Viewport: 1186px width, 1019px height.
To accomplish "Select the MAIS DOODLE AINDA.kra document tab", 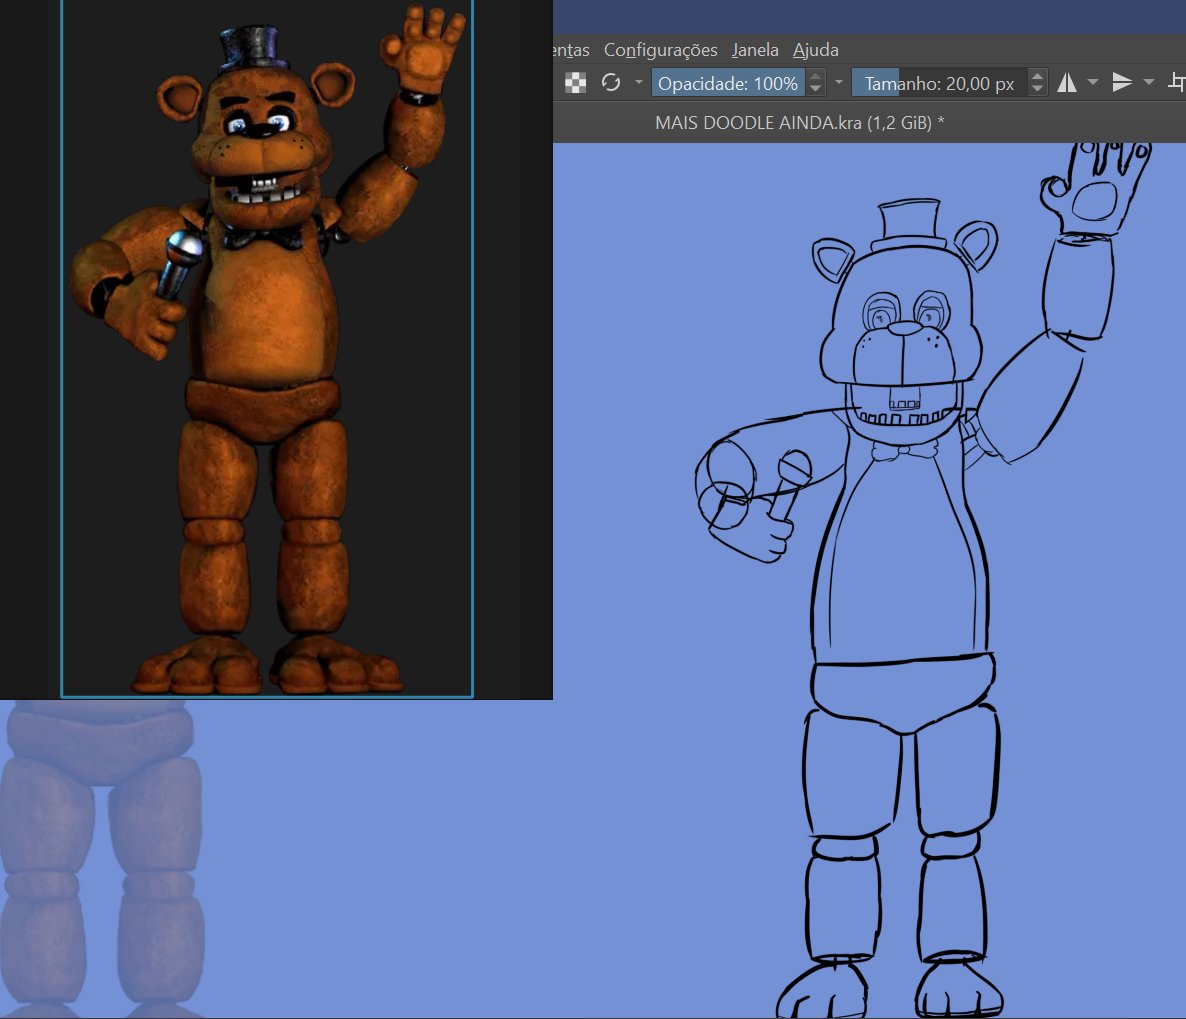I will (x=799, y=123).
